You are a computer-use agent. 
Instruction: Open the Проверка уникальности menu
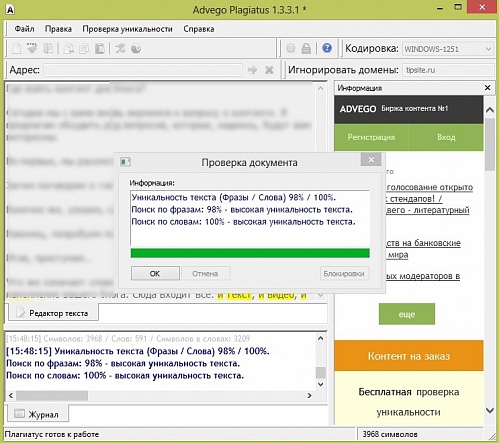click(x=127, y=29)
